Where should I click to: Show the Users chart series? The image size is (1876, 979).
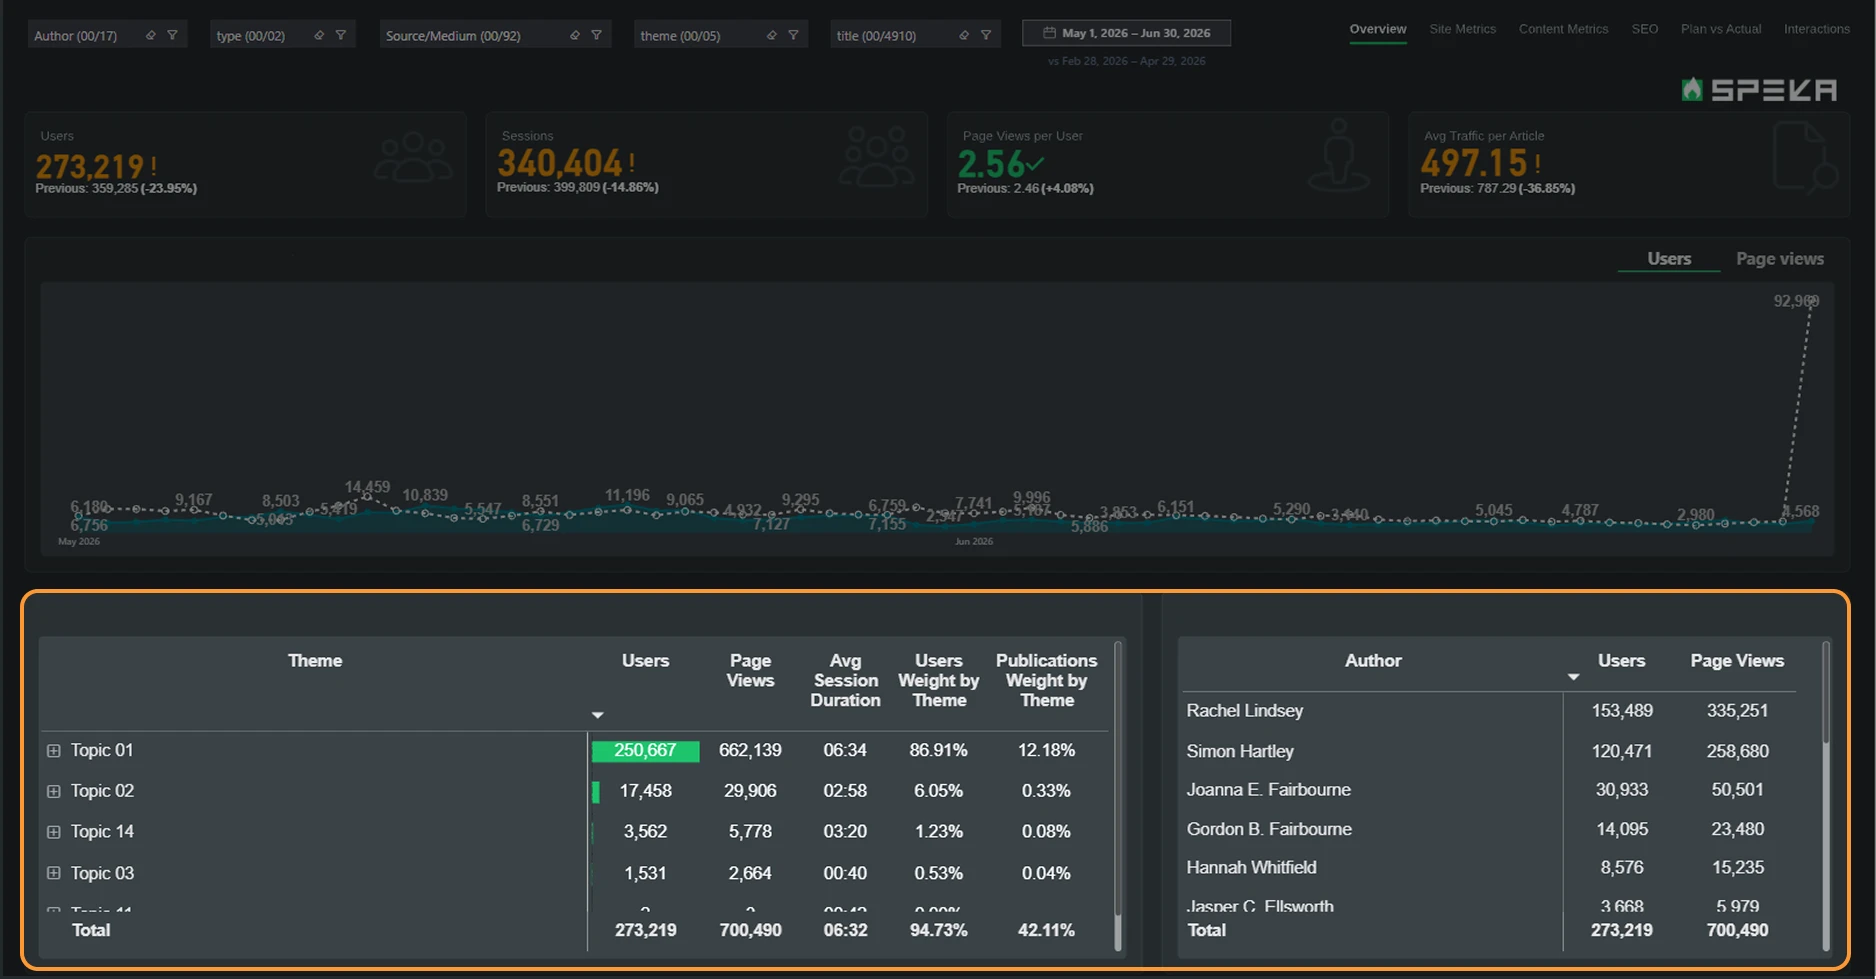click(1669, 258)
